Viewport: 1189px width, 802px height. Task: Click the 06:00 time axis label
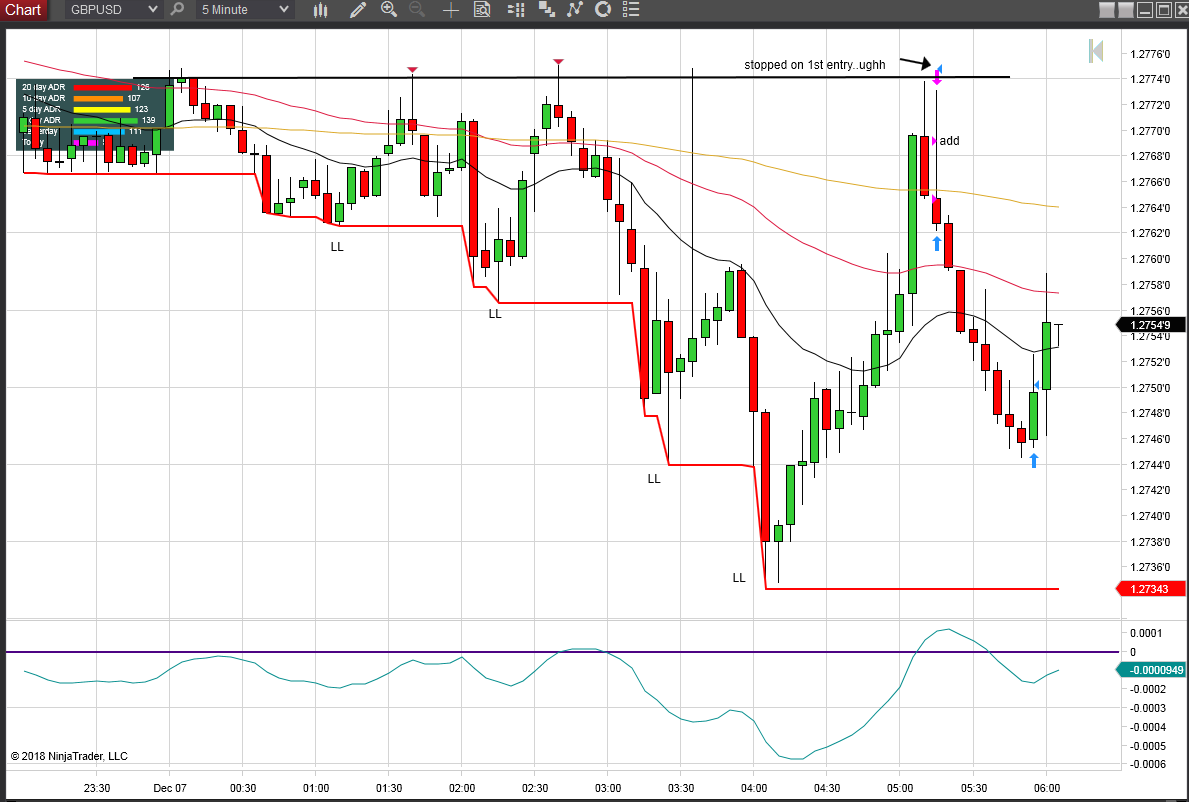pyautogui.click(x=1046, y=788)
